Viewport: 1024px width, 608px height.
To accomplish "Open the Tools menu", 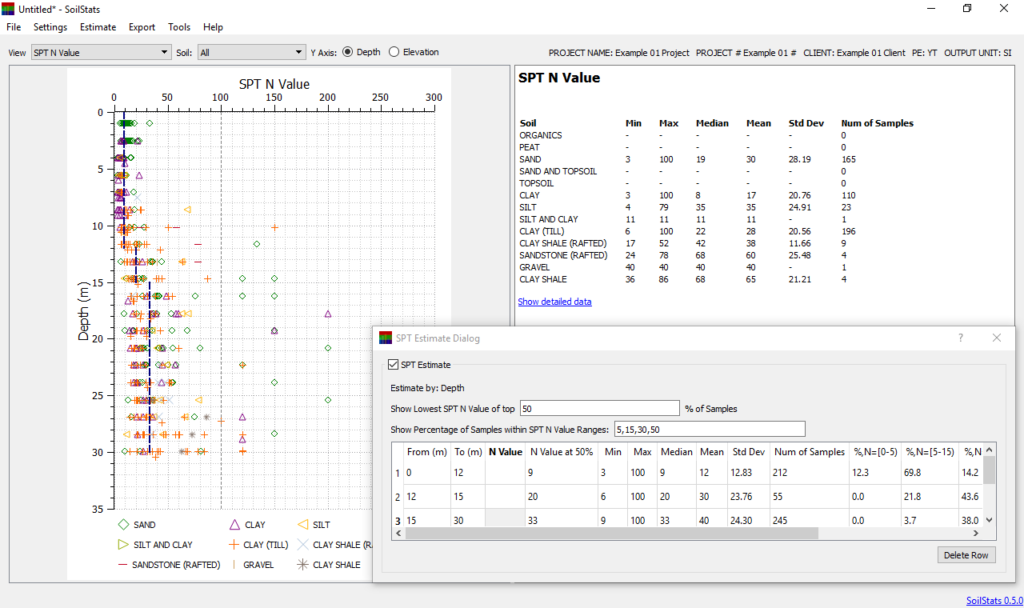I will pos(179,27).
